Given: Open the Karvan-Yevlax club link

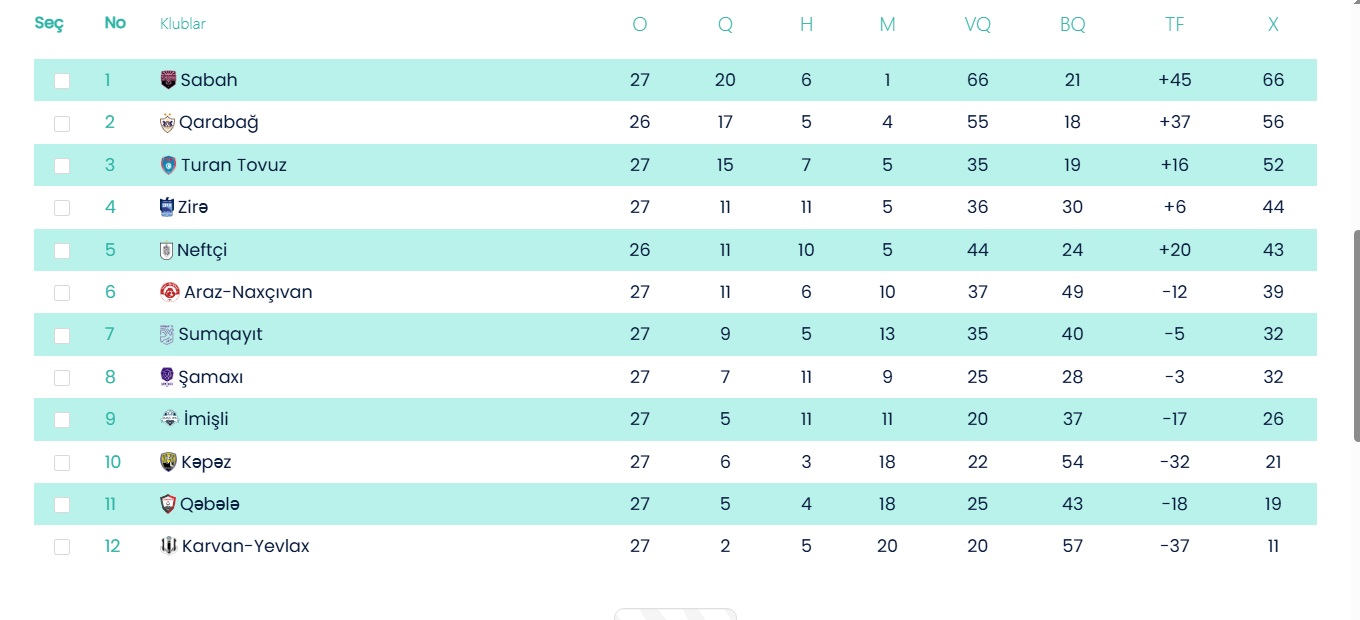Looking at the screenshot, I should click(245, 546).
